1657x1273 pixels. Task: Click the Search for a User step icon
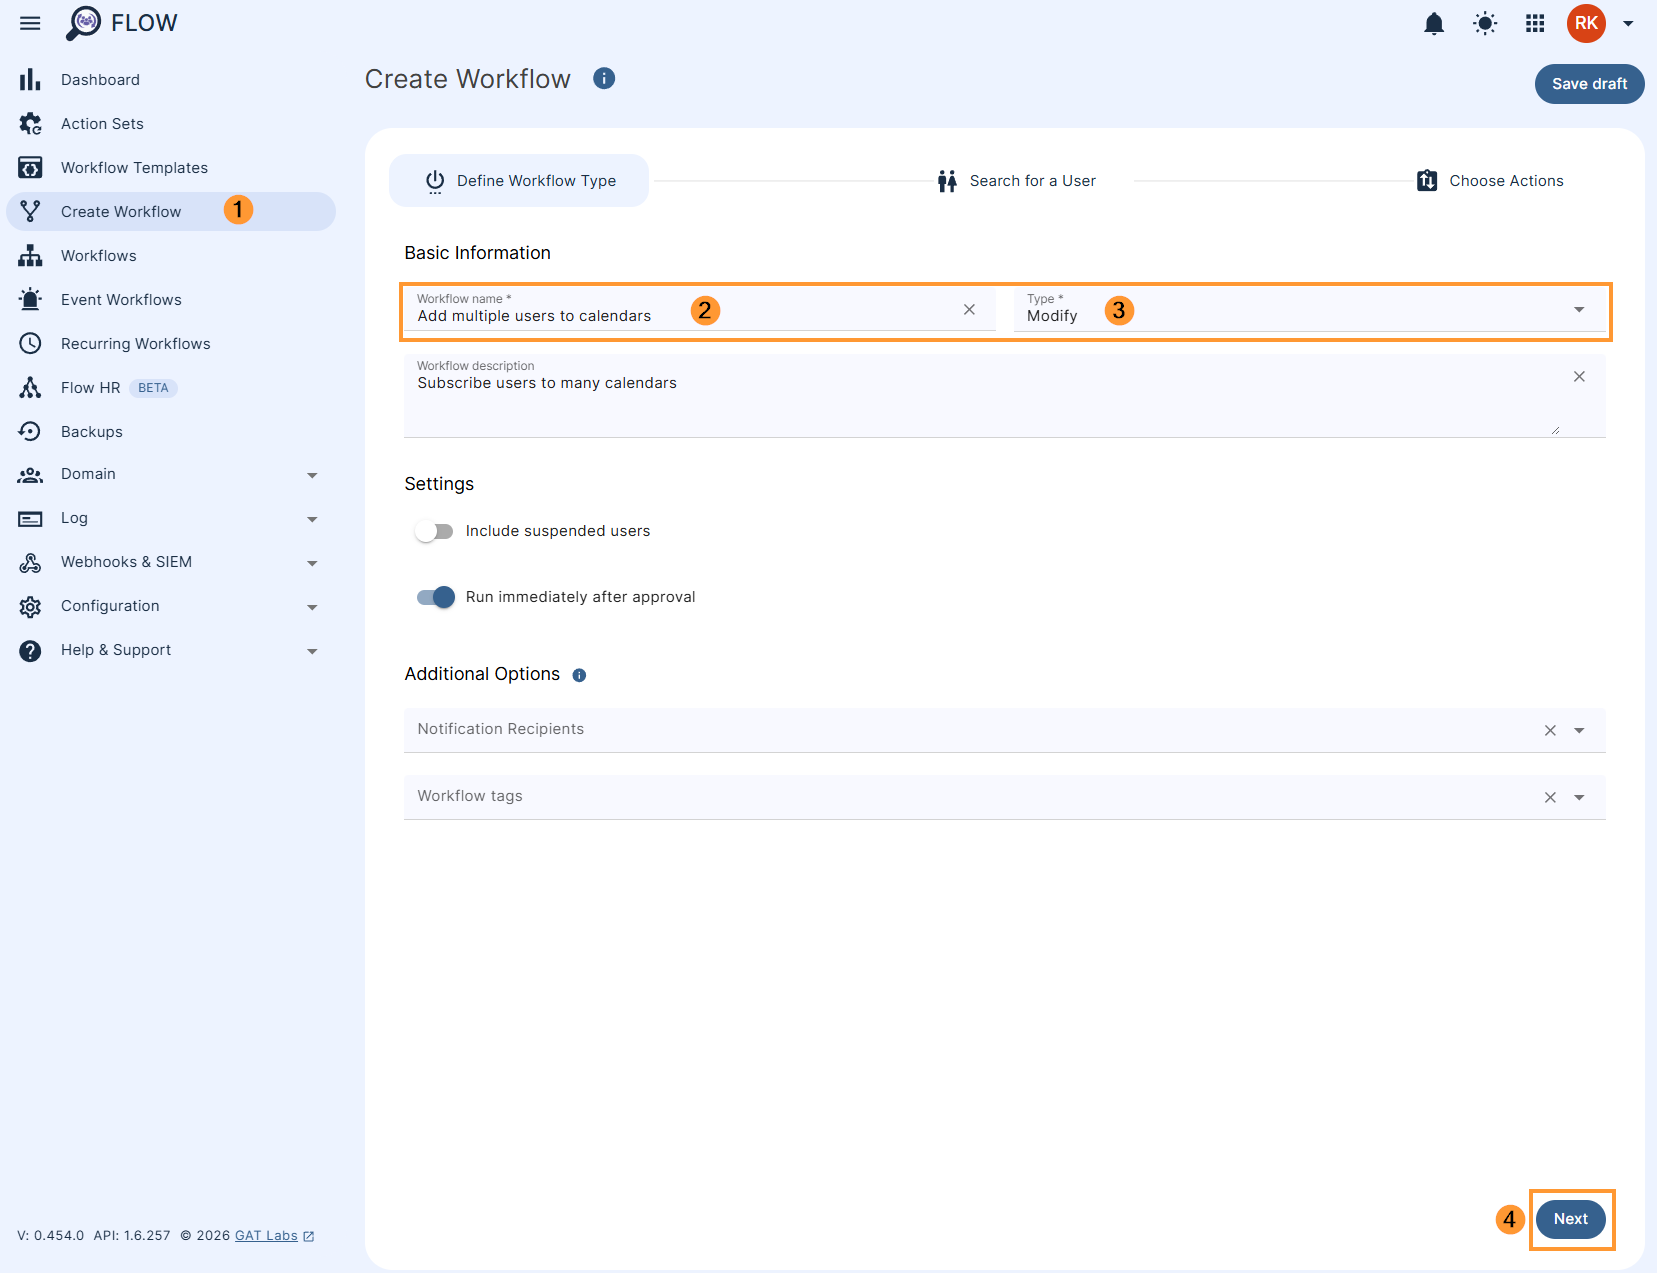pos(947,181)
